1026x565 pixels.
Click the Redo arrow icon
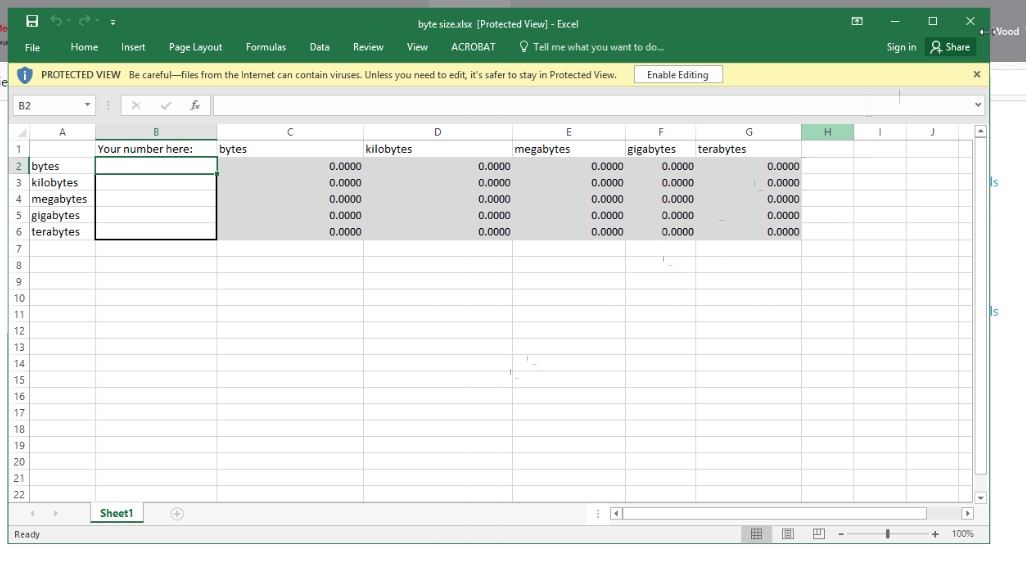coord(84,22)
